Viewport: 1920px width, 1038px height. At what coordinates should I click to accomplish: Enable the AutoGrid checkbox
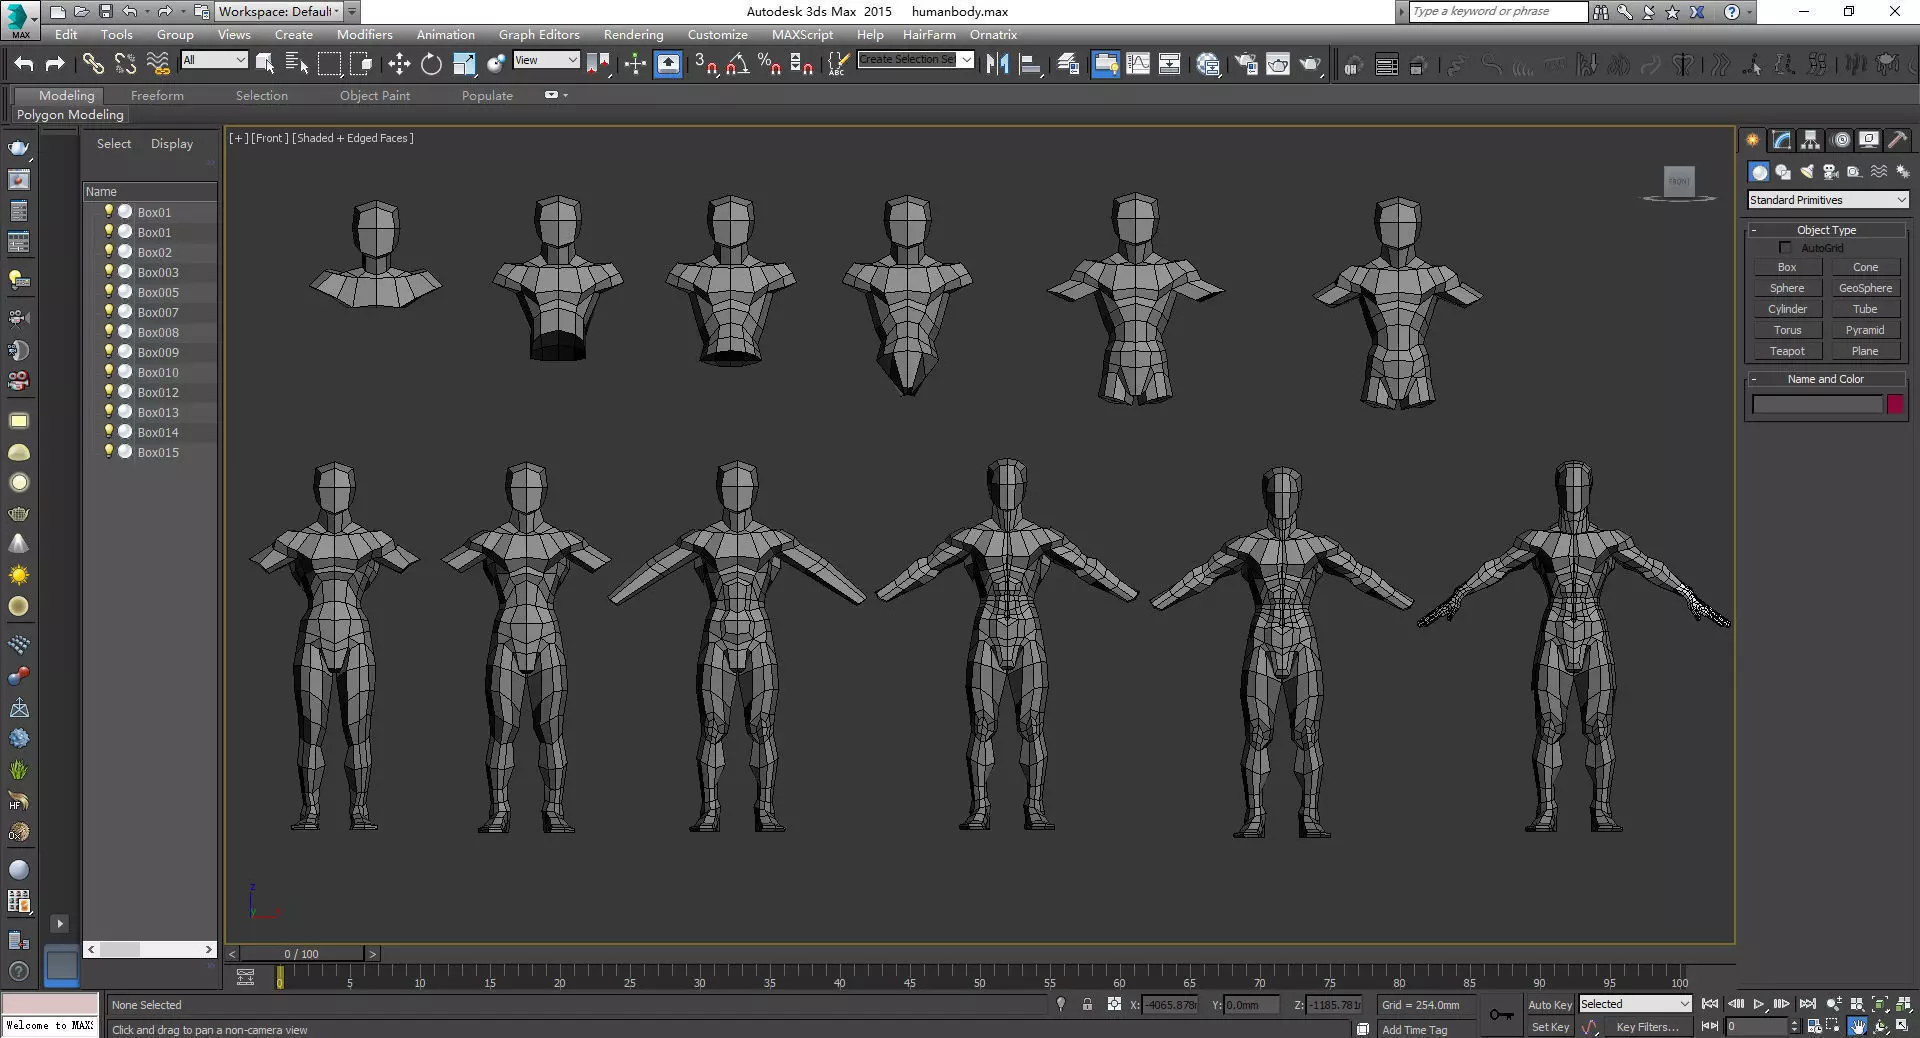[1785, 247]
